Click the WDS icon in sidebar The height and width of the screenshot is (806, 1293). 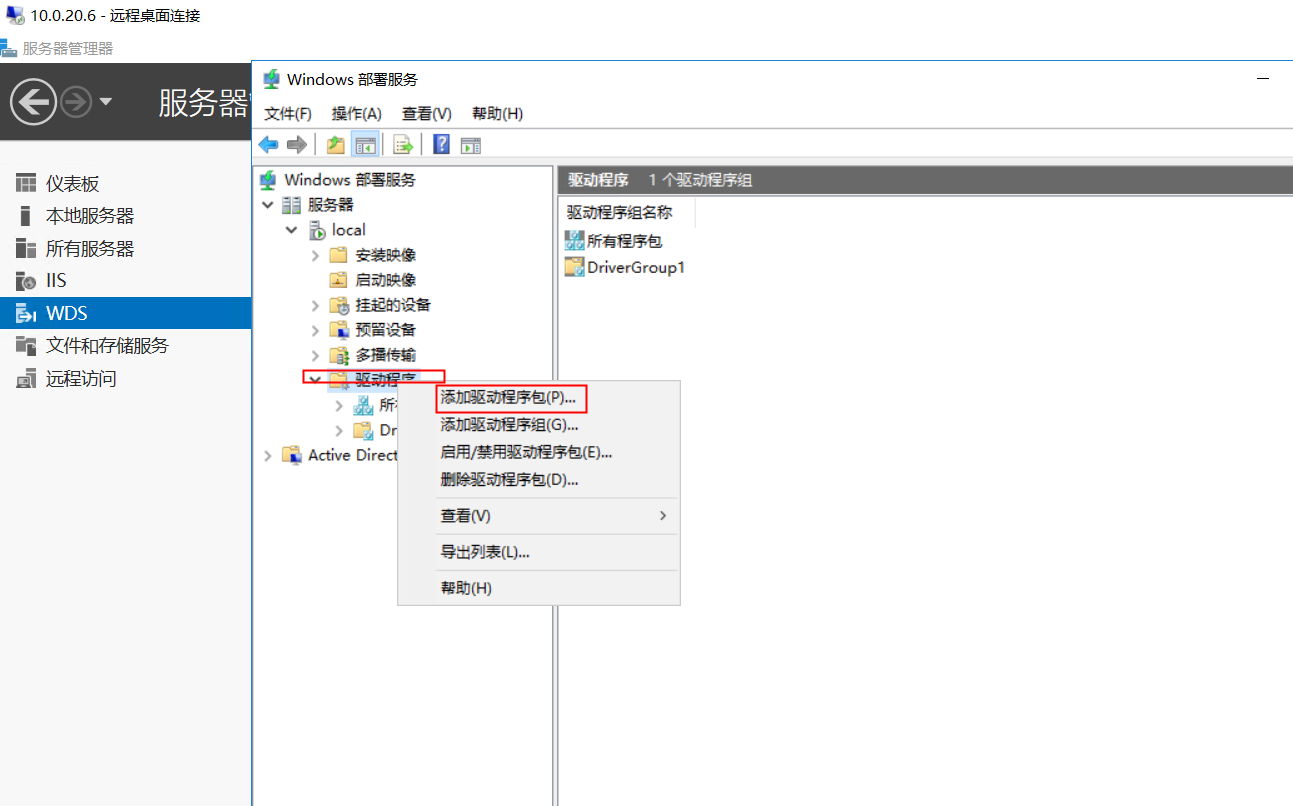(x=26, y=313)
